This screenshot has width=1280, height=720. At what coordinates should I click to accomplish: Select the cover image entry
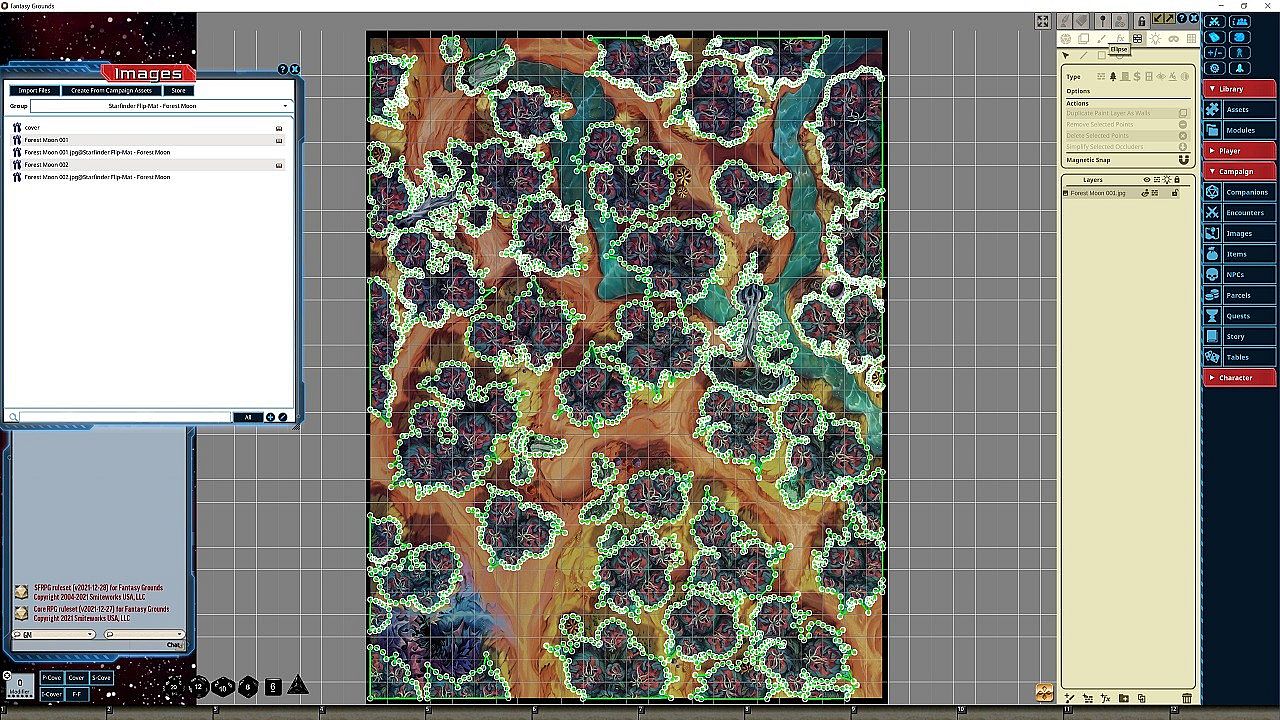[x=148, y=128]
